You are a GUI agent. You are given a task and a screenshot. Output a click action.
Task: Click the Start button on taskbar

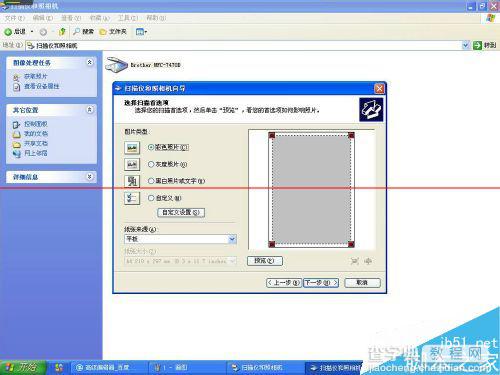pyautogui.click(x=23, y=367)
